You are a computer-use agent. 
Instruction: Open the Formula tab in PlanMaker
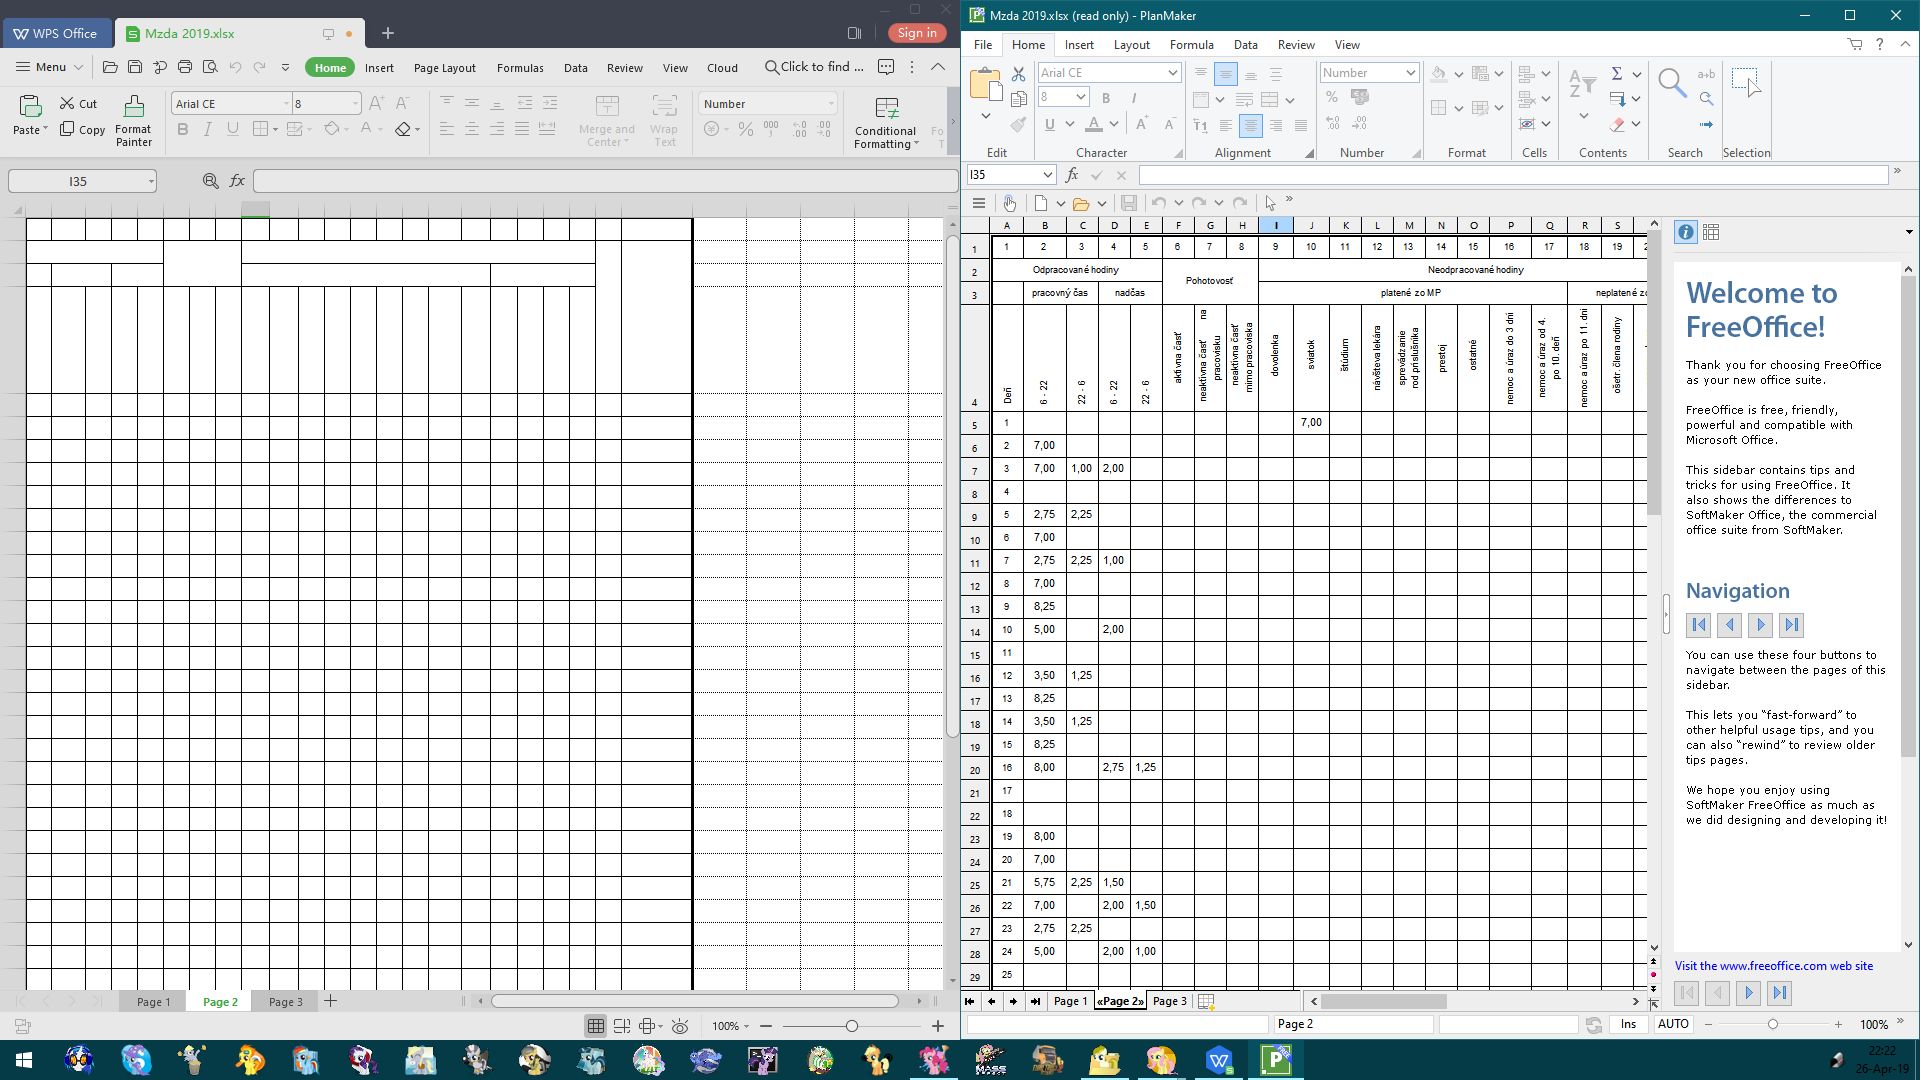(x=1191, y=45)
